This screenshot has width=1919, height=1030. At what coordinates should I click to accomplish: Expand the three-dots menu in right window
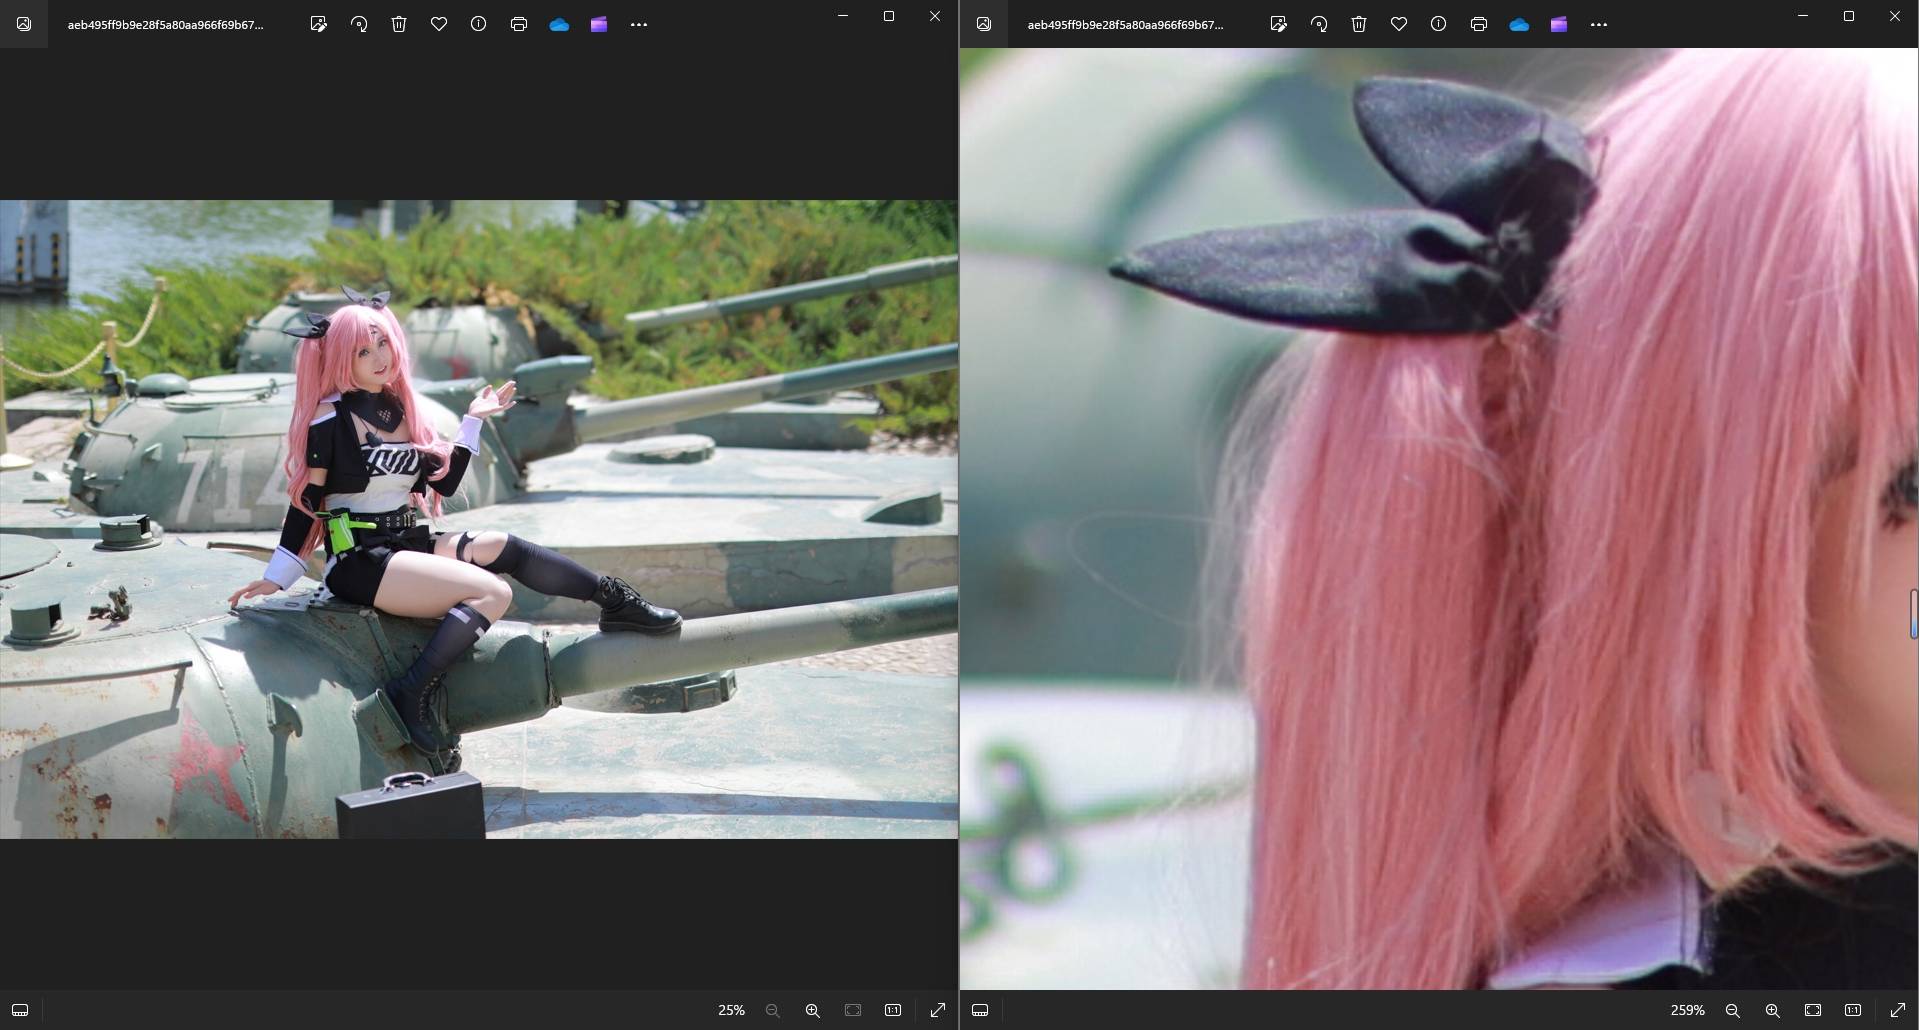coord(1598,24)
